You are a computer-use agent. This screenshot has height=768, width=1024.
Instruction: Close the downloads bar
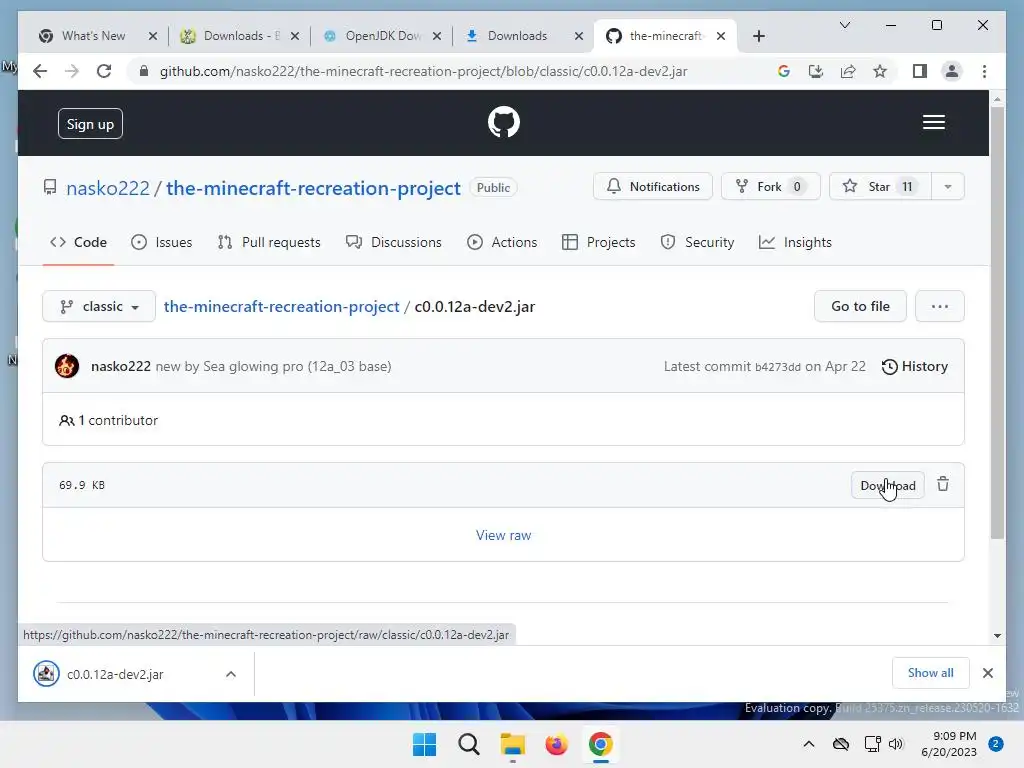pos(987,673)
